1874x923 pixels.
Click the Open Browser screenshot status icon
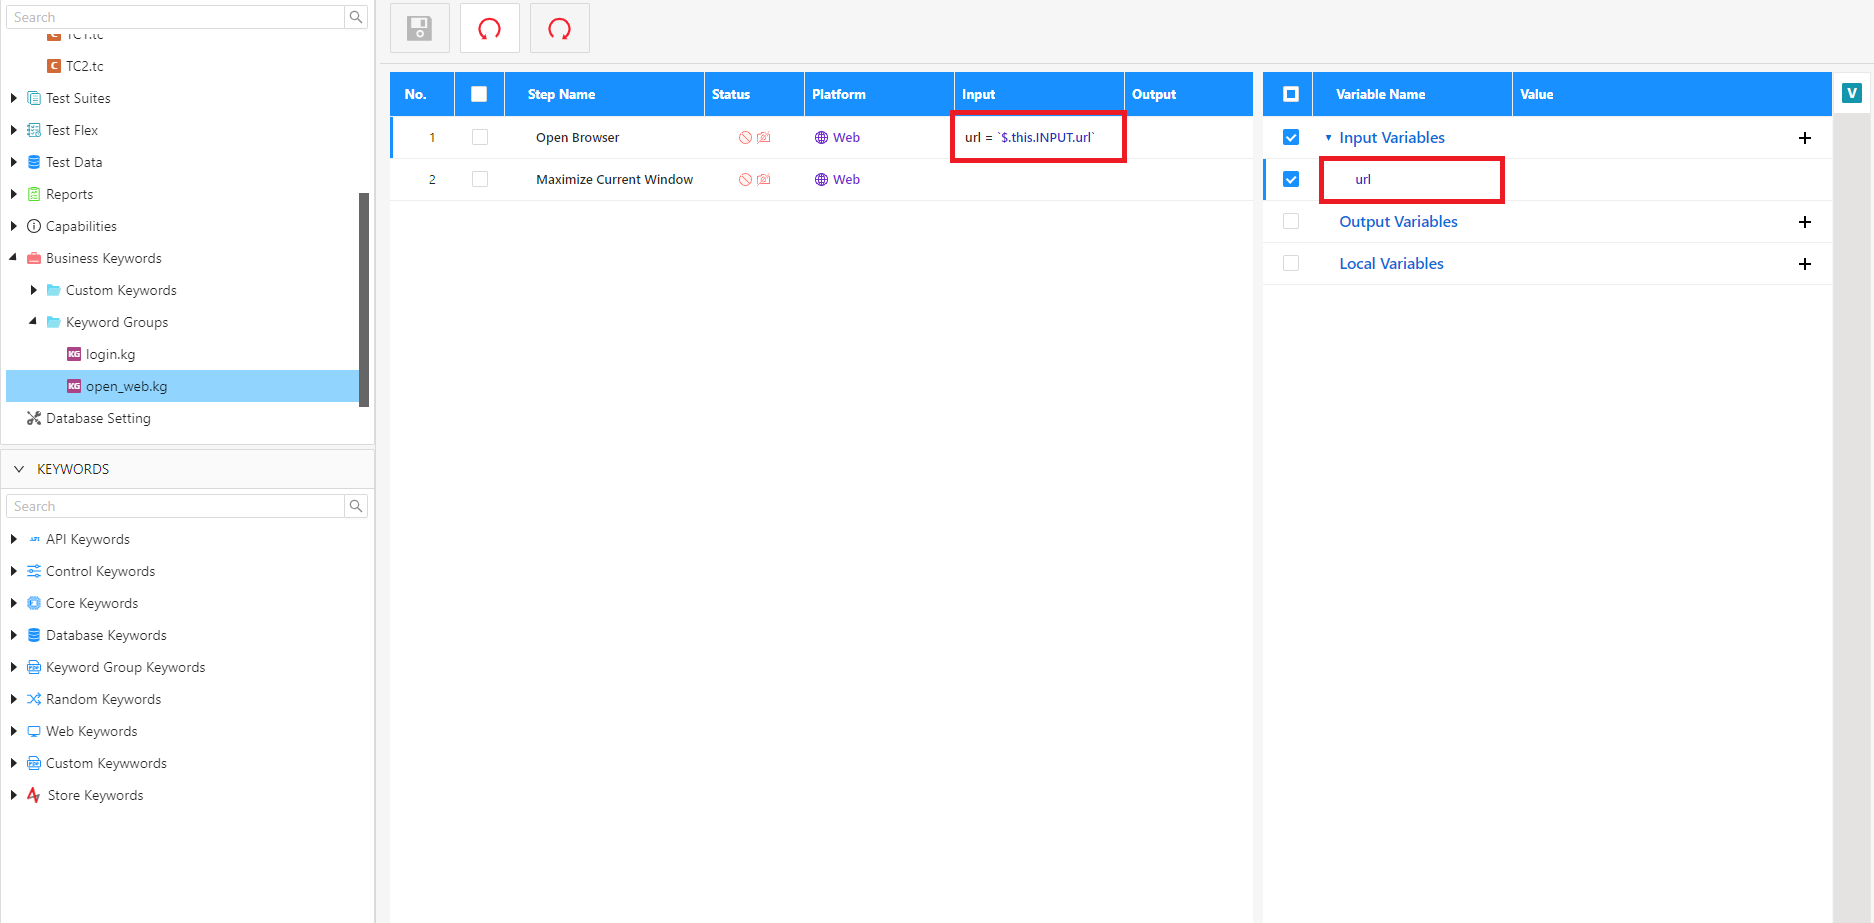click(764, 137)
